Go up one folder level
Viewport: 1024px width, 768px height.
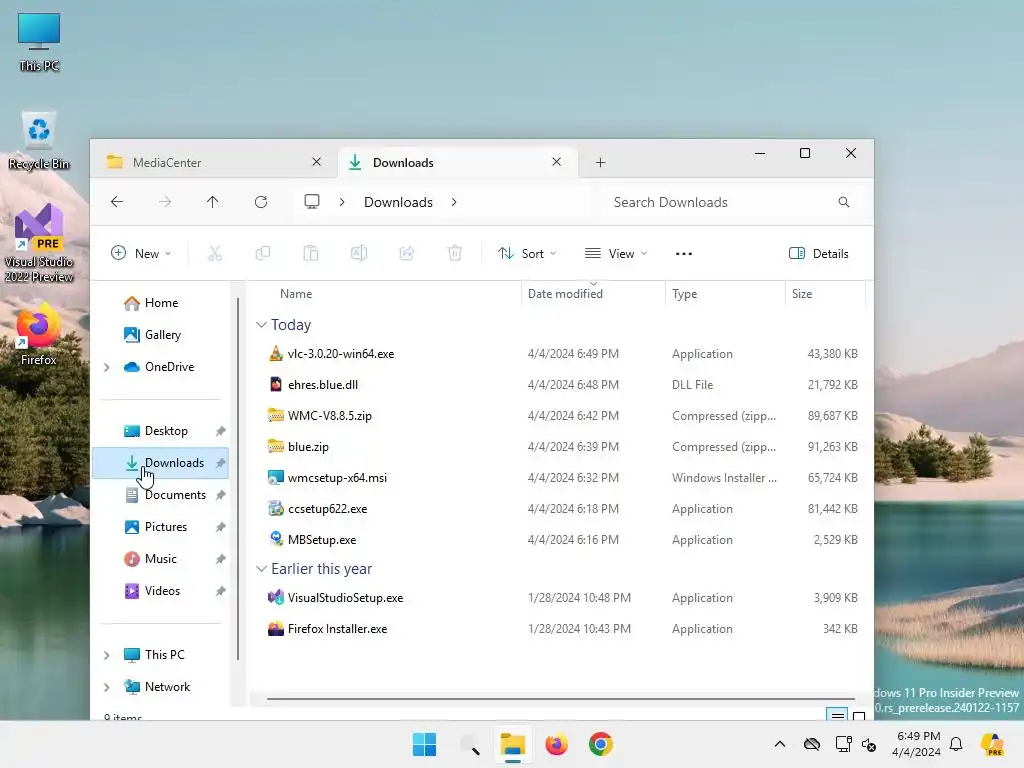212,202
